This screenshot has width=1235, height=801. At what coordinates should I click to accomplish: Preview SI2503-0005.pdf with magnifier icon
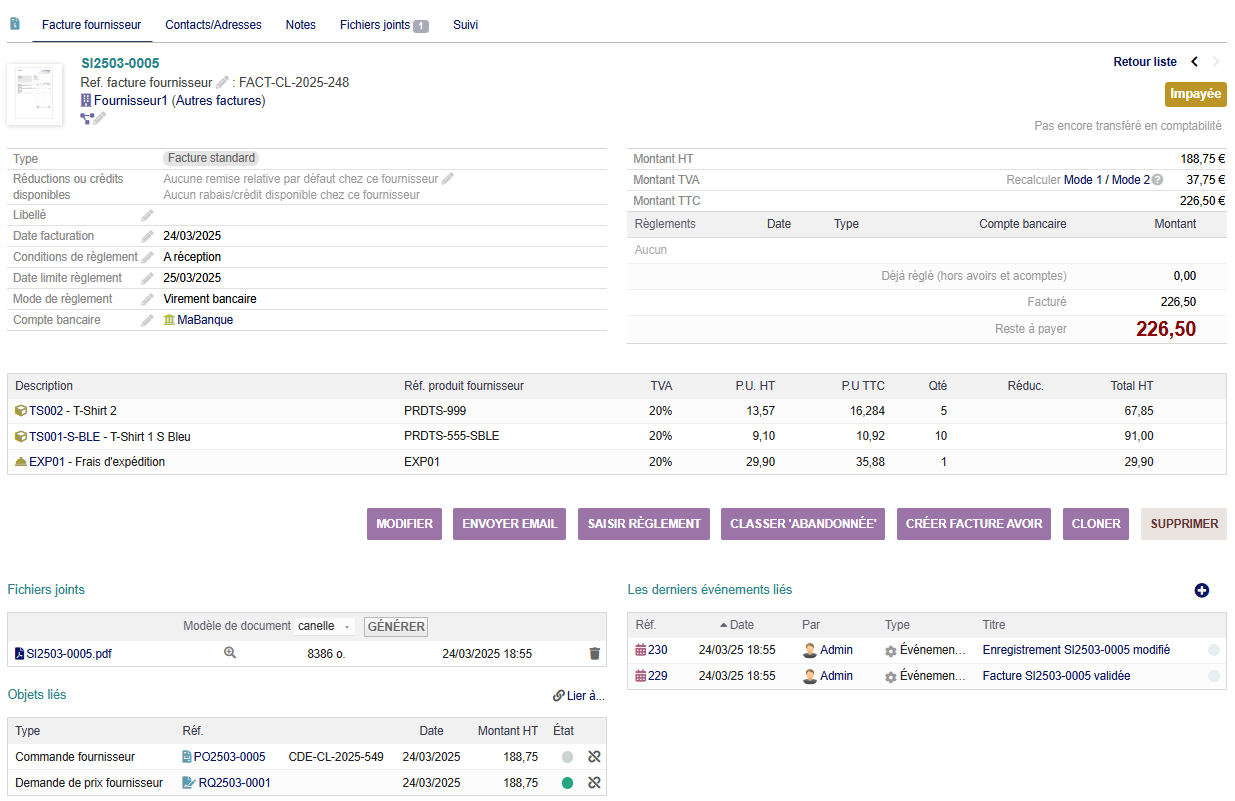(230, 654)
